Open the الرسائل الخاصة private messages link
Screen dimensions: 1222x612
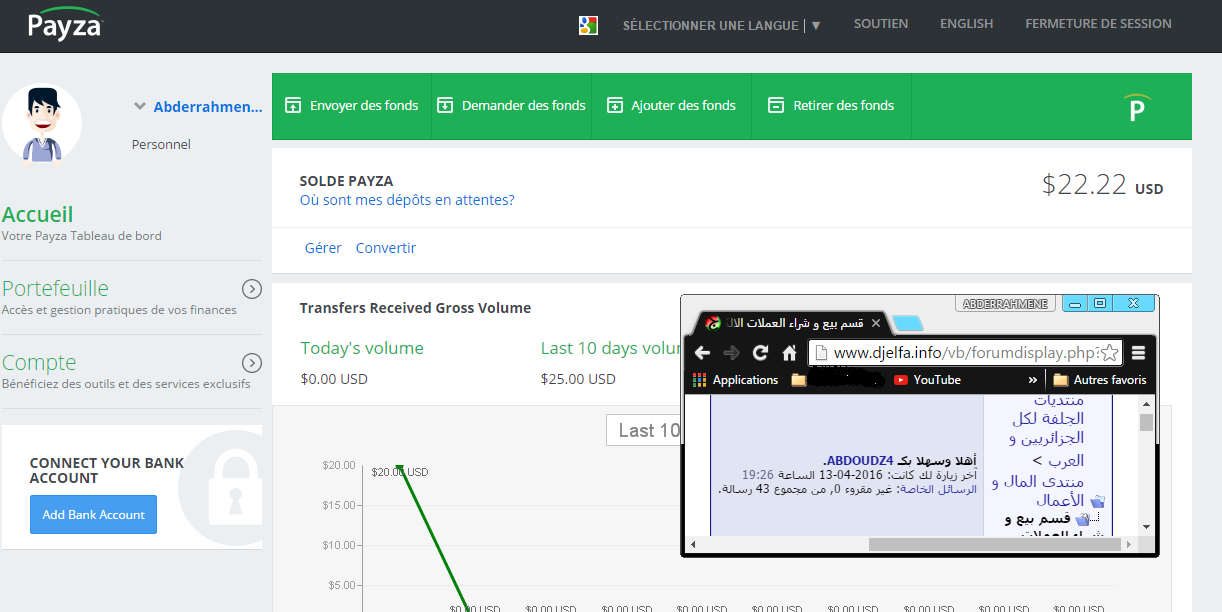tap(938, 489)
